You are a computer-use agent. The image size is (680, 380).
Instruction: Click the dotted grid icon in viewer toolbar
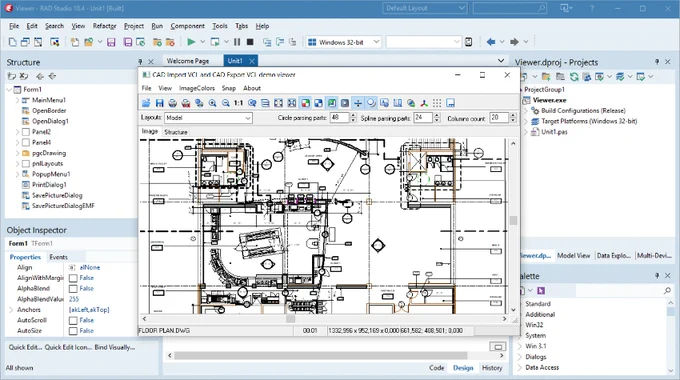click(x=437, y=103)
